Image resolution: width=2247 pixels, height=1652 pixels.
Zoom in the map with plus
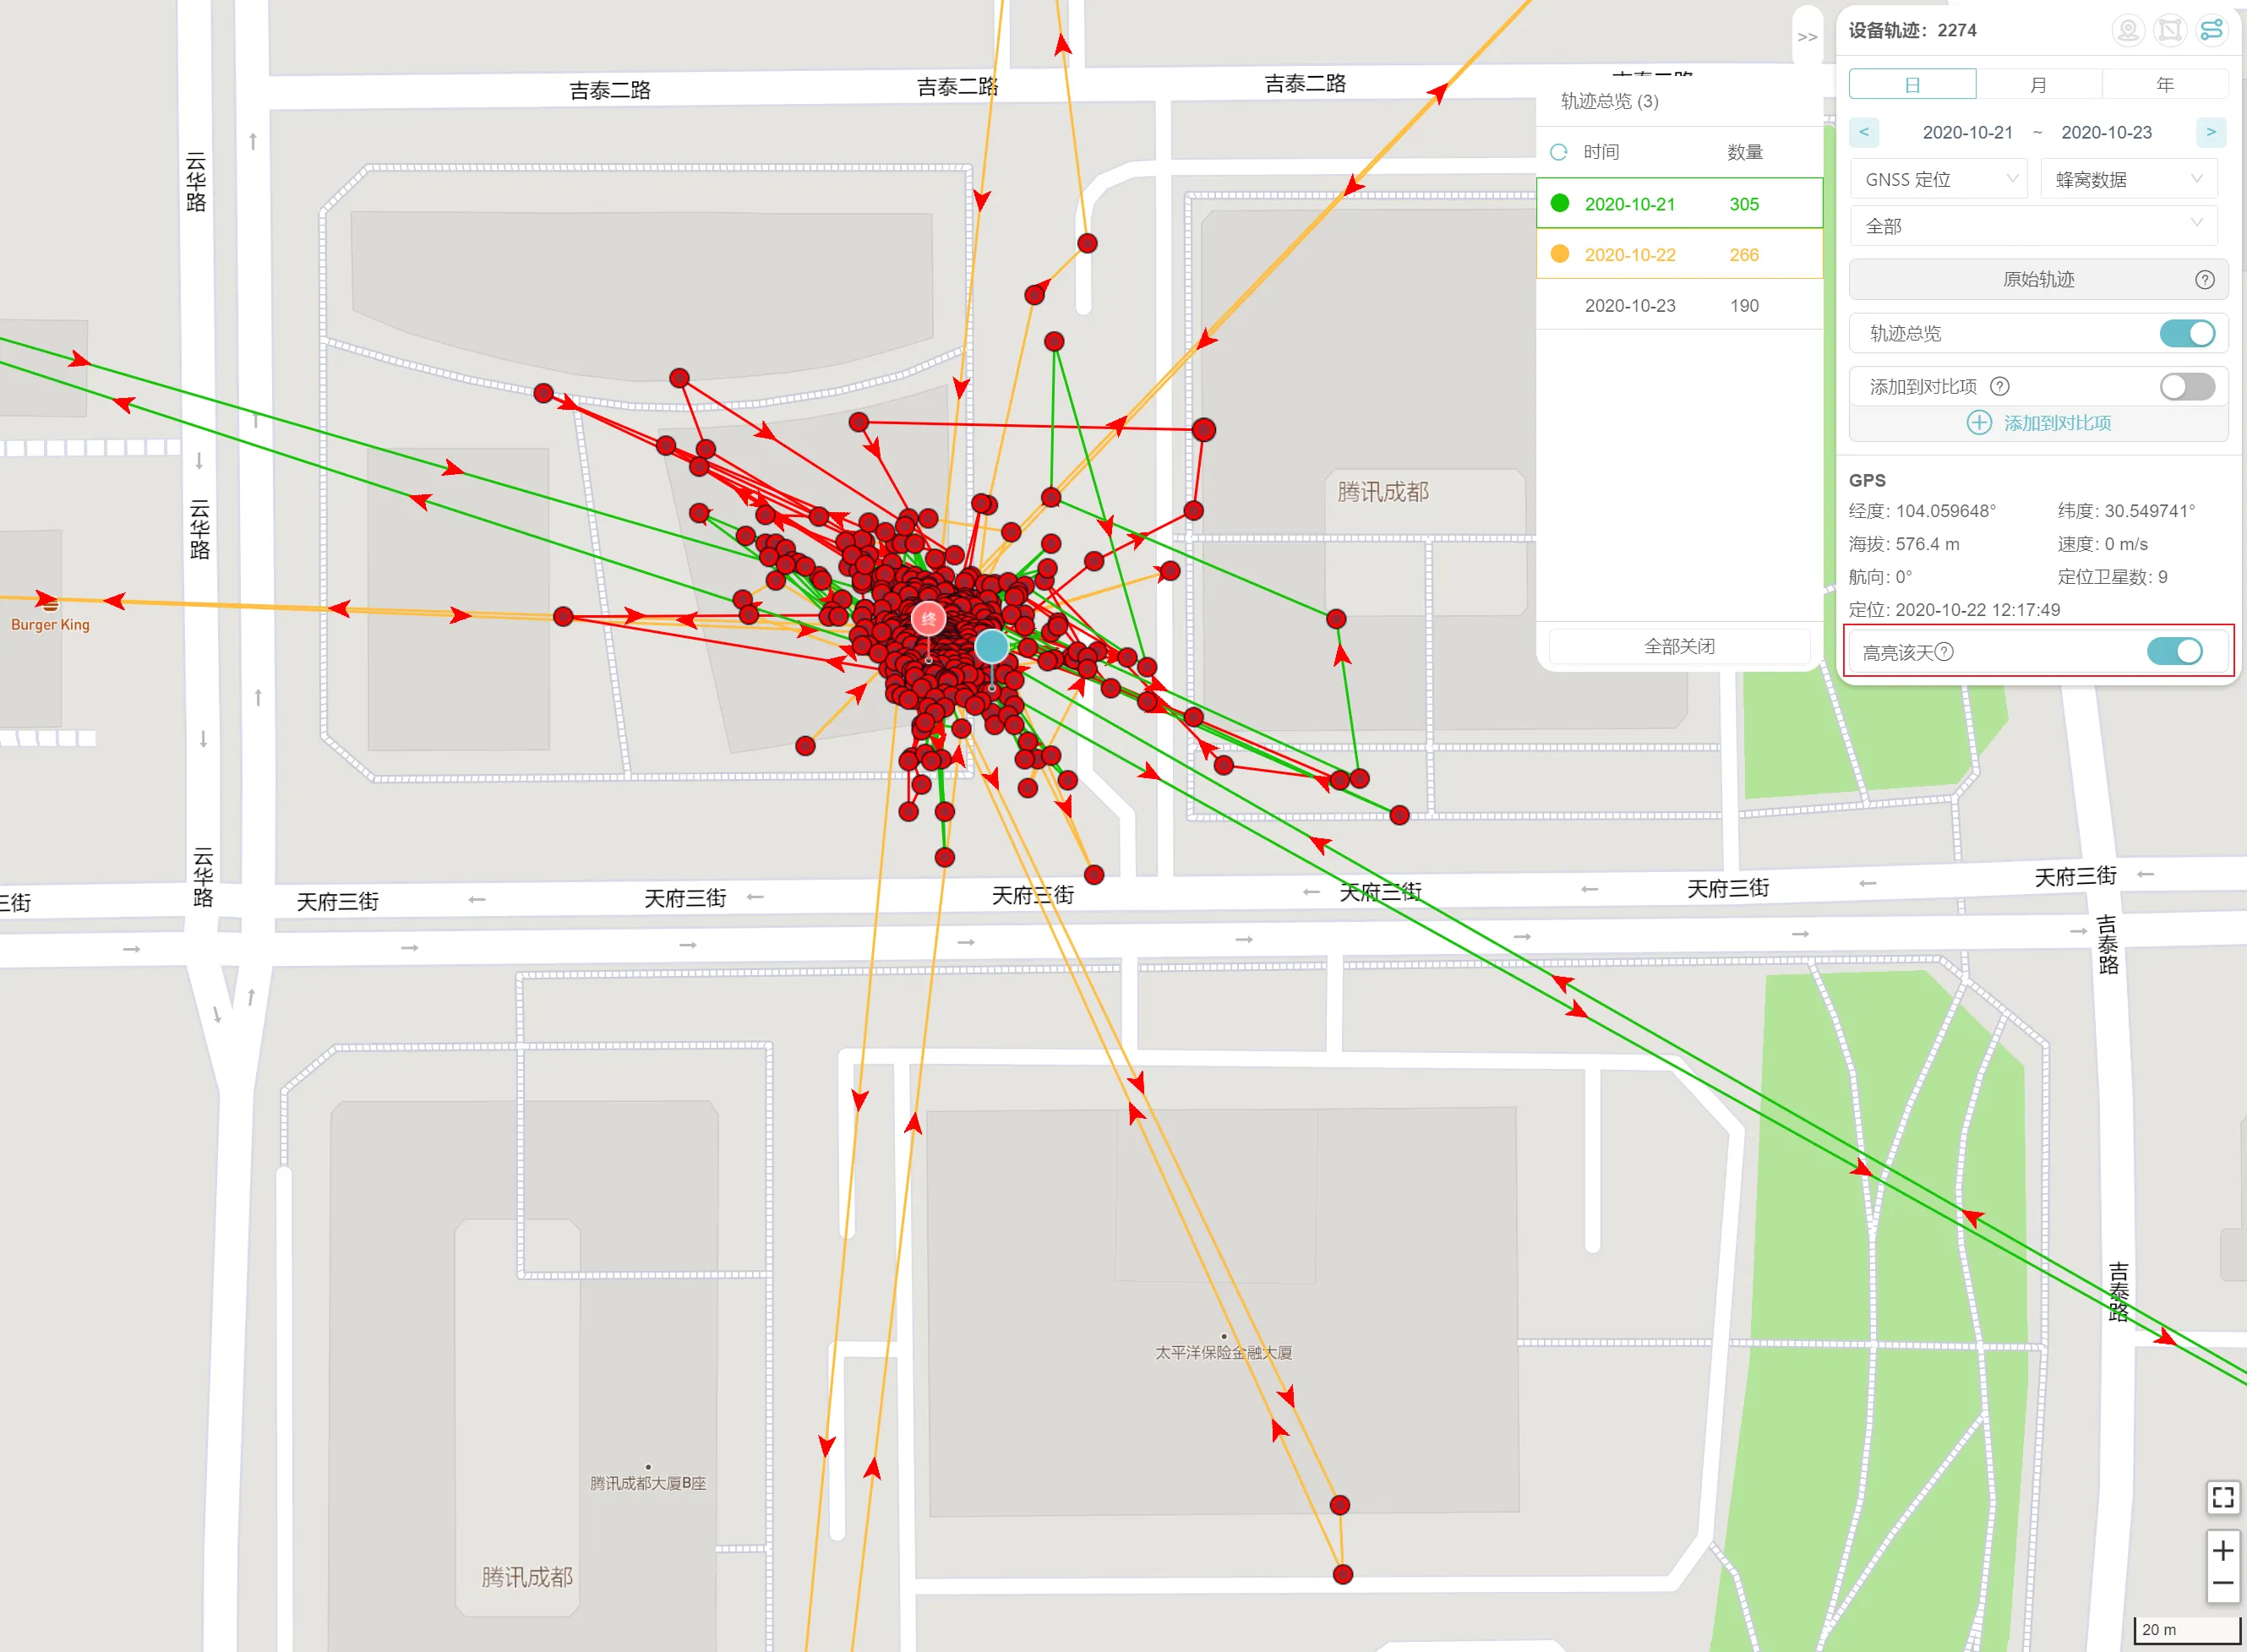click(x=2222, y=1550)
